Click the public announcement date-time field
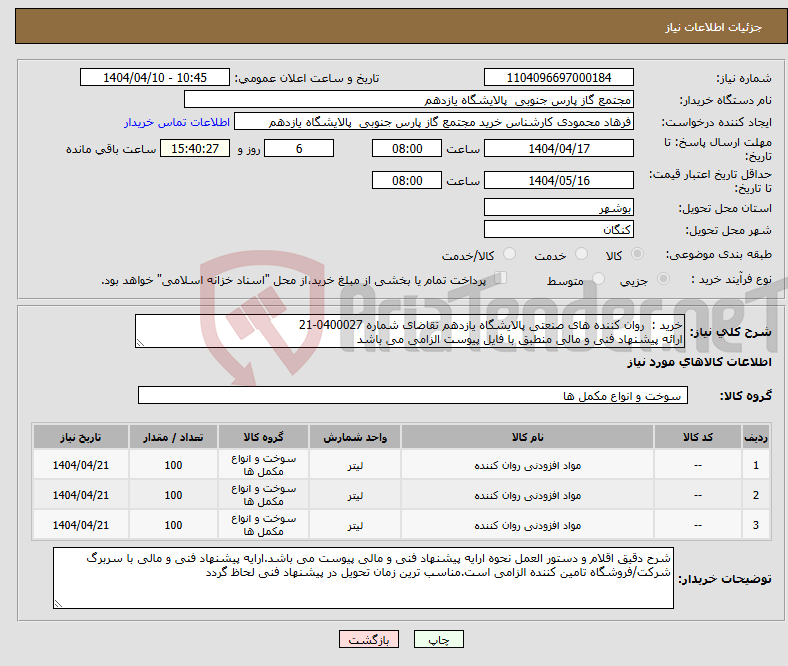This screenshot has height=666, width=788. 155,77
